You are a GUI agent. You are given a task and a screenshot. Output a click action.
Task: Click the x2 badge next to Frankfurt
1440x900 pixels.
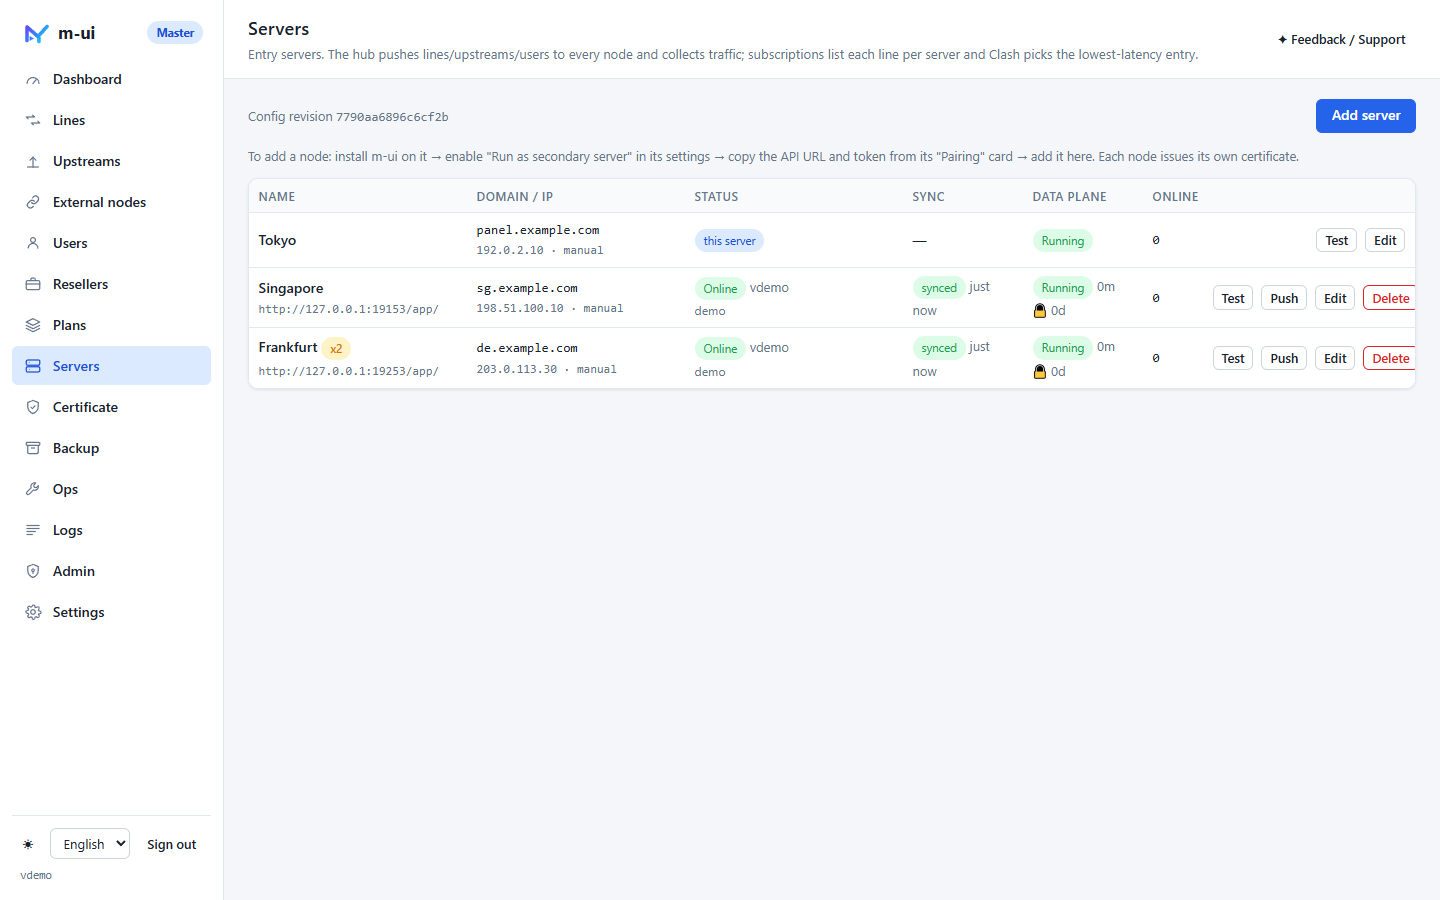click(336, 349)
